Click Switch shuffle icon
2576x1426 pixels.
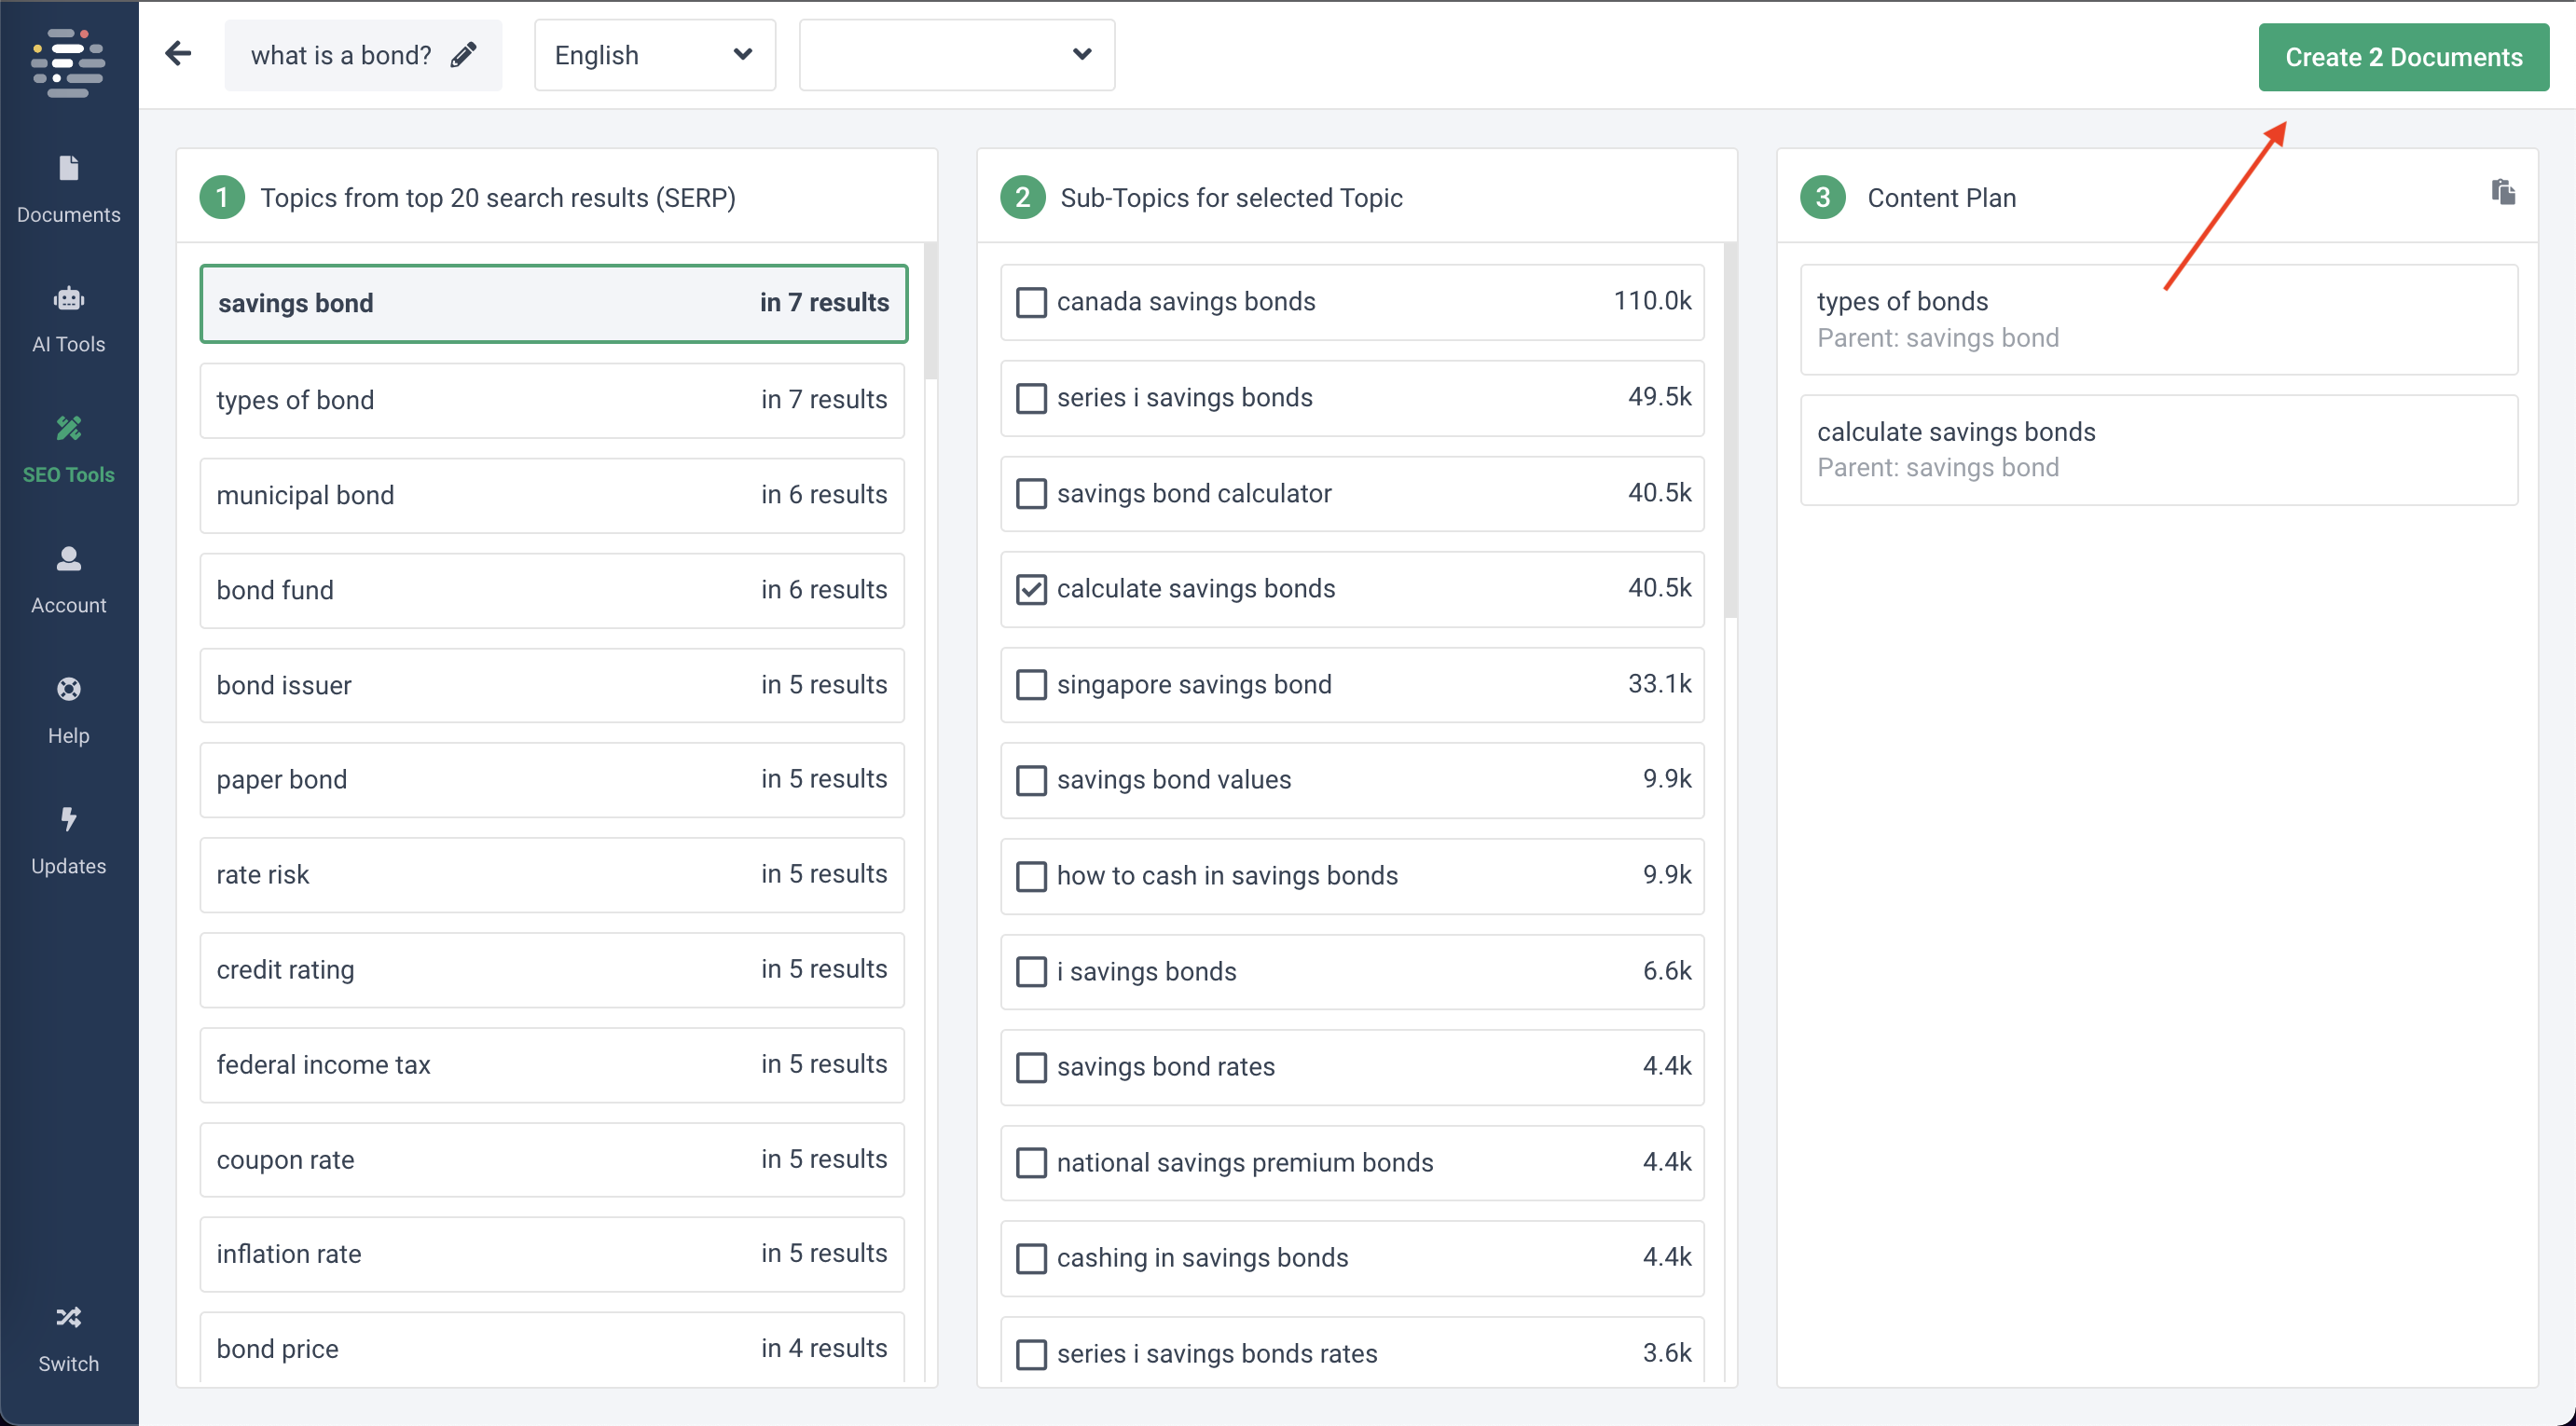point(68,1317)
